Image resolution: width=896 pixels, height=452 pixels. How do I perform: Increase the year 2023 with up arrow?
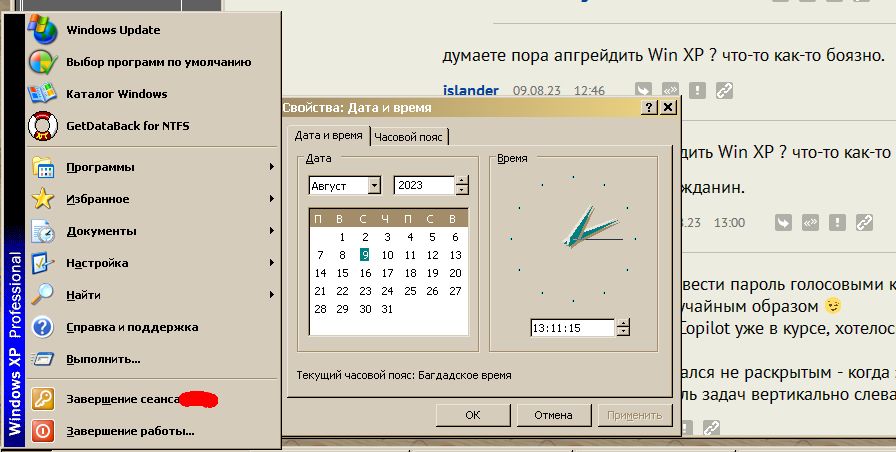pos(461,181)
